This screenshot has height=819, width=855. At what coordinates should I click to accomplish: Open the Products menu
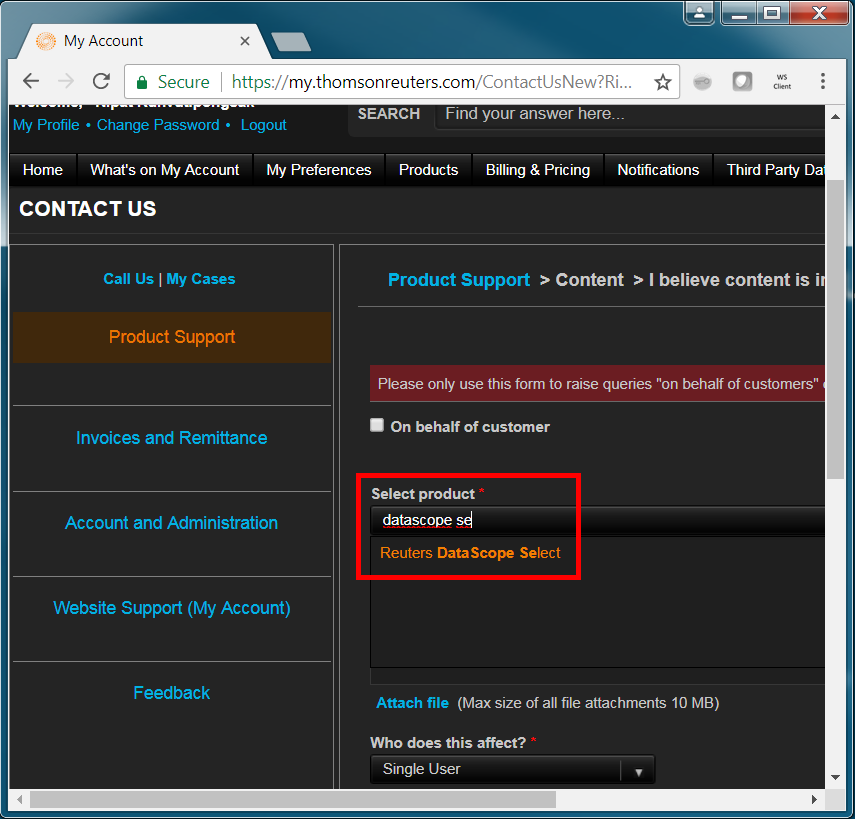[429, 170]
